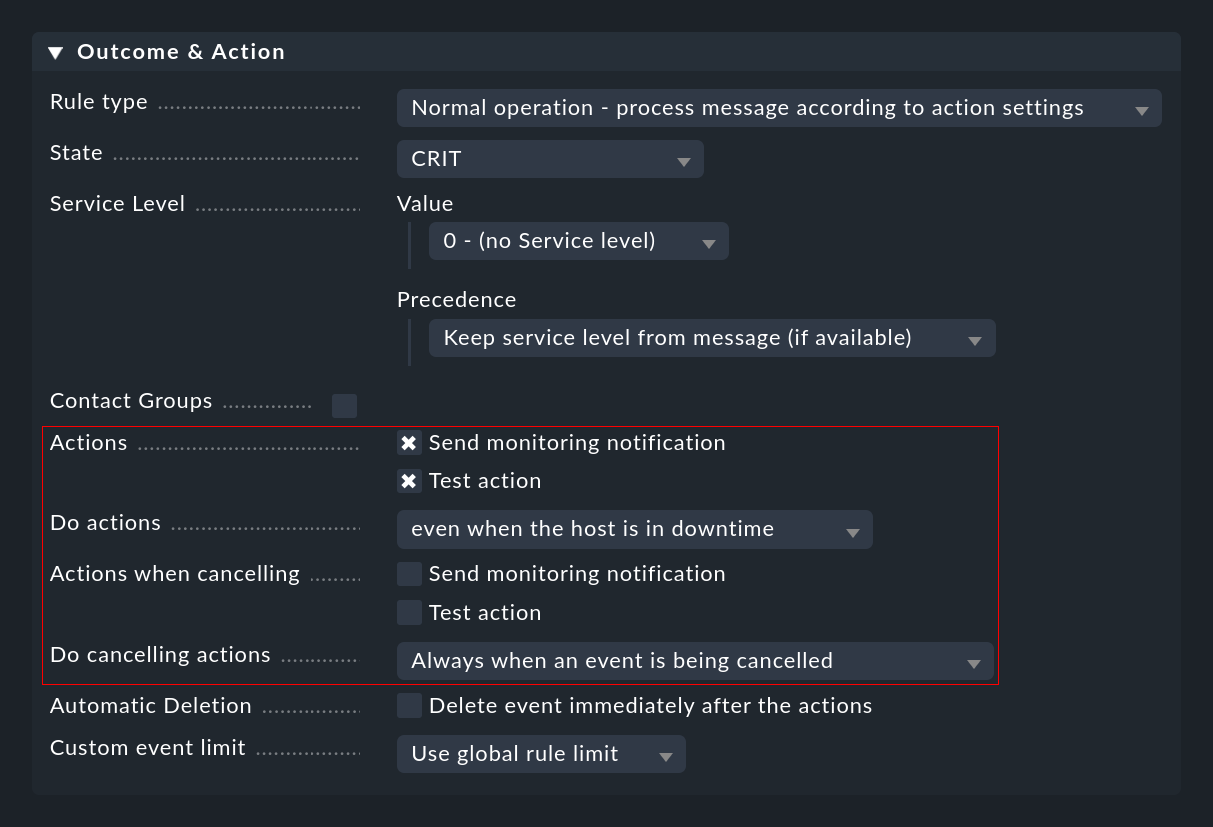The height and width of the screenshot is (827, 1213).
Task: Enable "Delete event immediately after the actions"
Action: tap(408, 705)
